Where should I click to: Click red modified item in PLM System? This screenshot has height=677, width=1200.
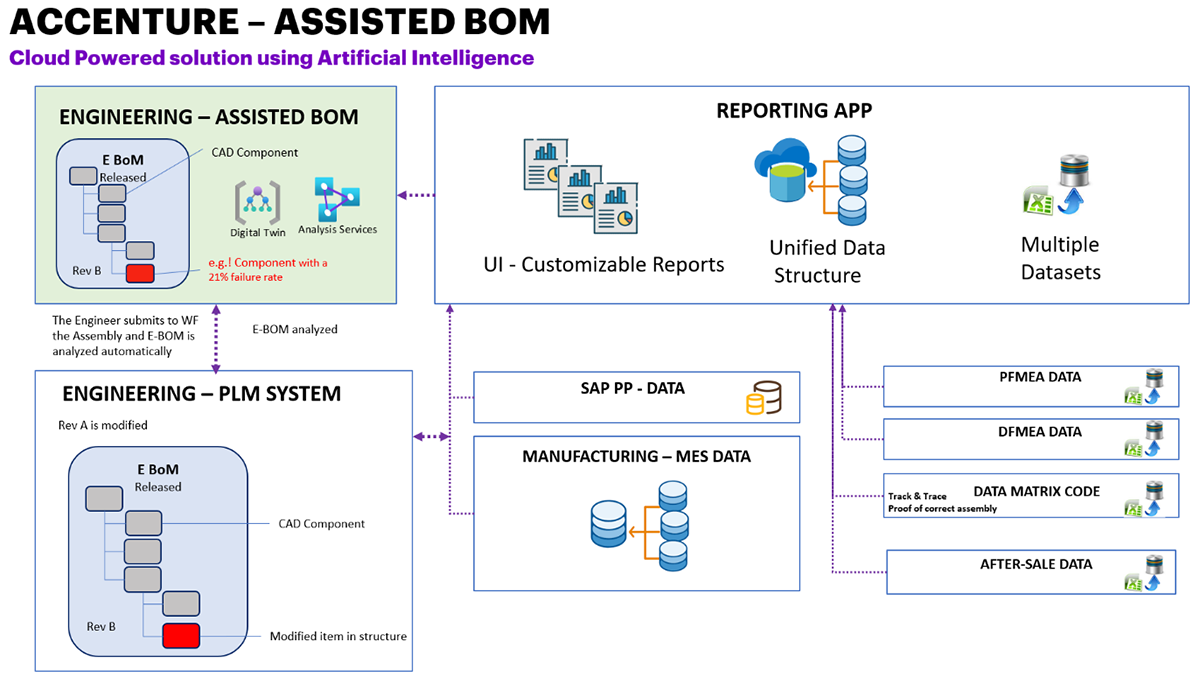click(x=181, y=635)
